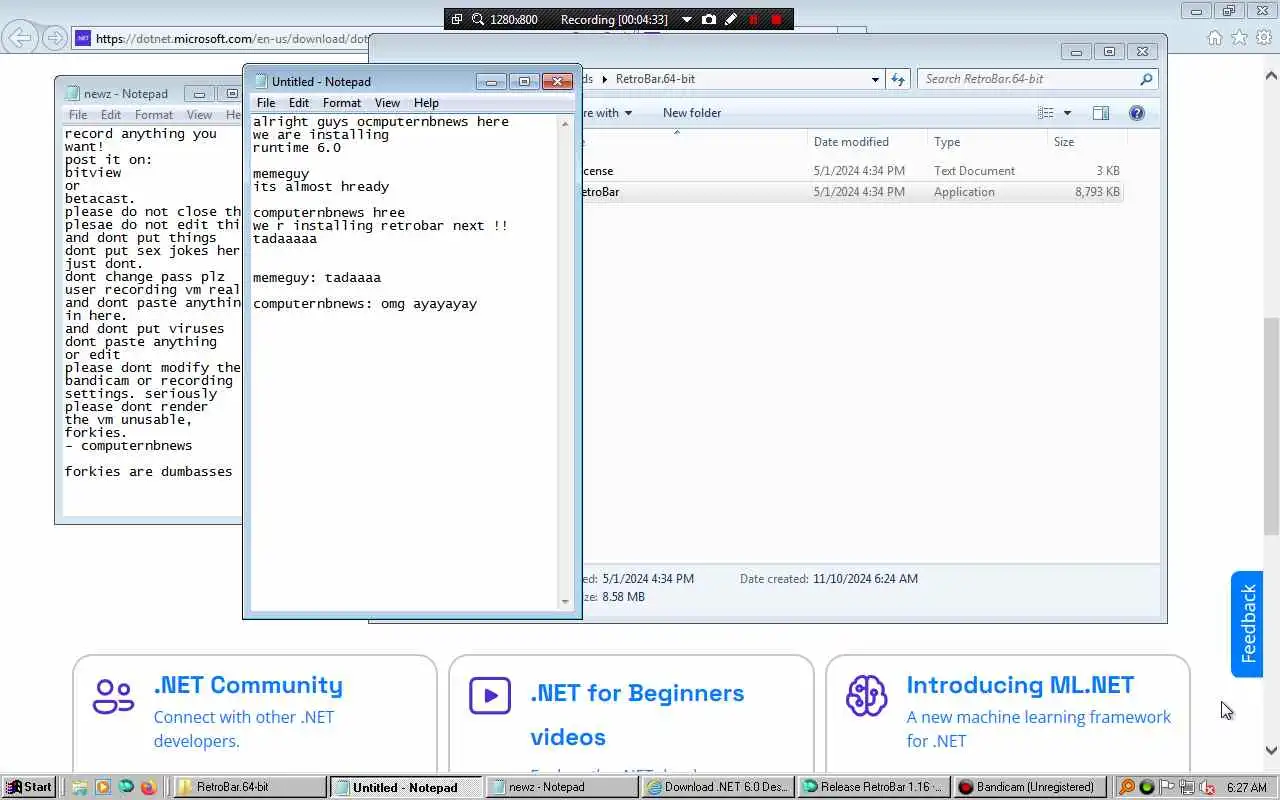
Task: Click the Bandicam magnifier size icon
Action: 478,19
